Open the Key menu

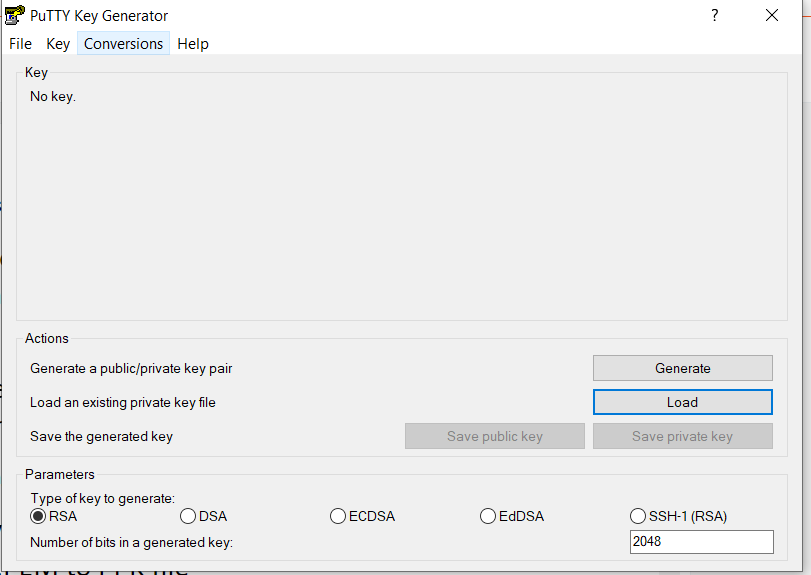[x=58, y=44]
